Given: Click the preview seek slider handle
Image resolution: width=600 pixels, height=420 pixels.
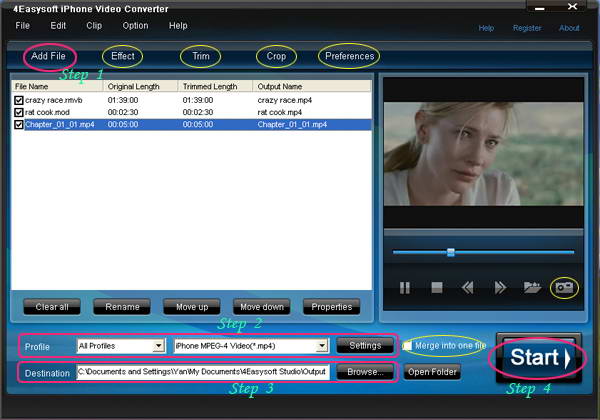Looking at the screenshot, I should click(x=451, y=252).
